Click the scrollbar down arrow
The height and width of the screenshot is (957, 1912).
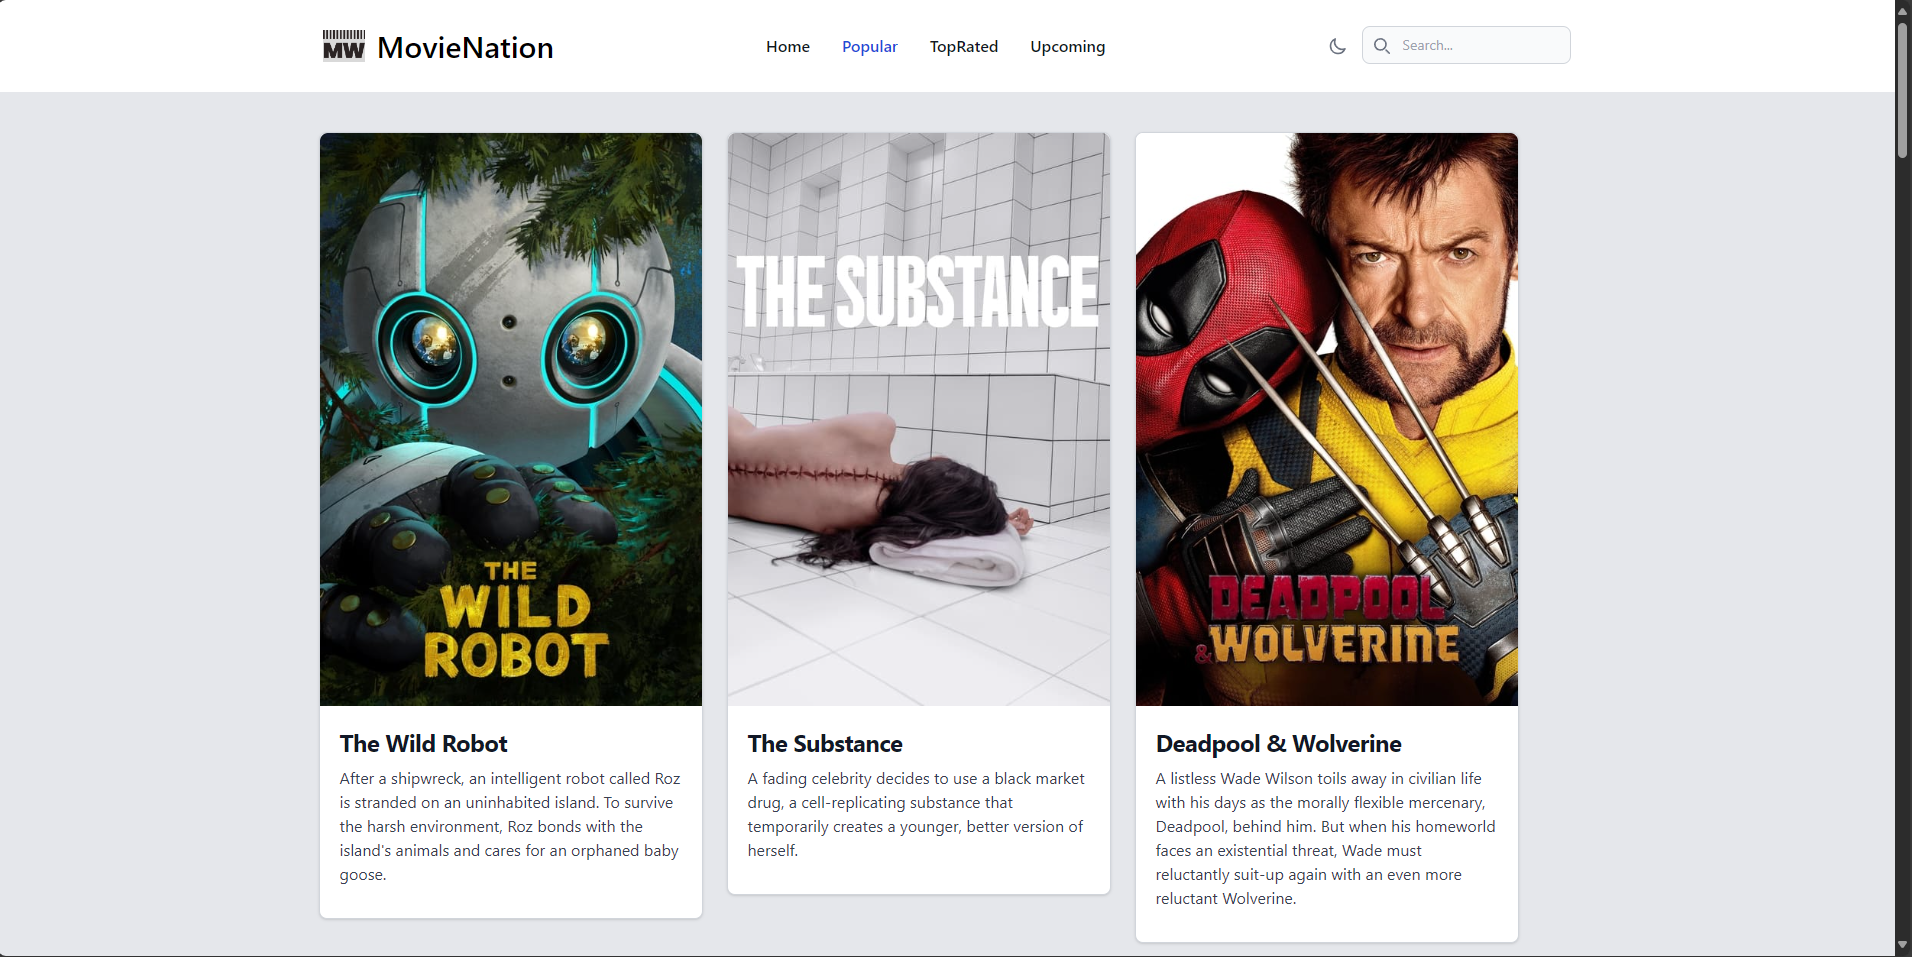(1903, 946)
